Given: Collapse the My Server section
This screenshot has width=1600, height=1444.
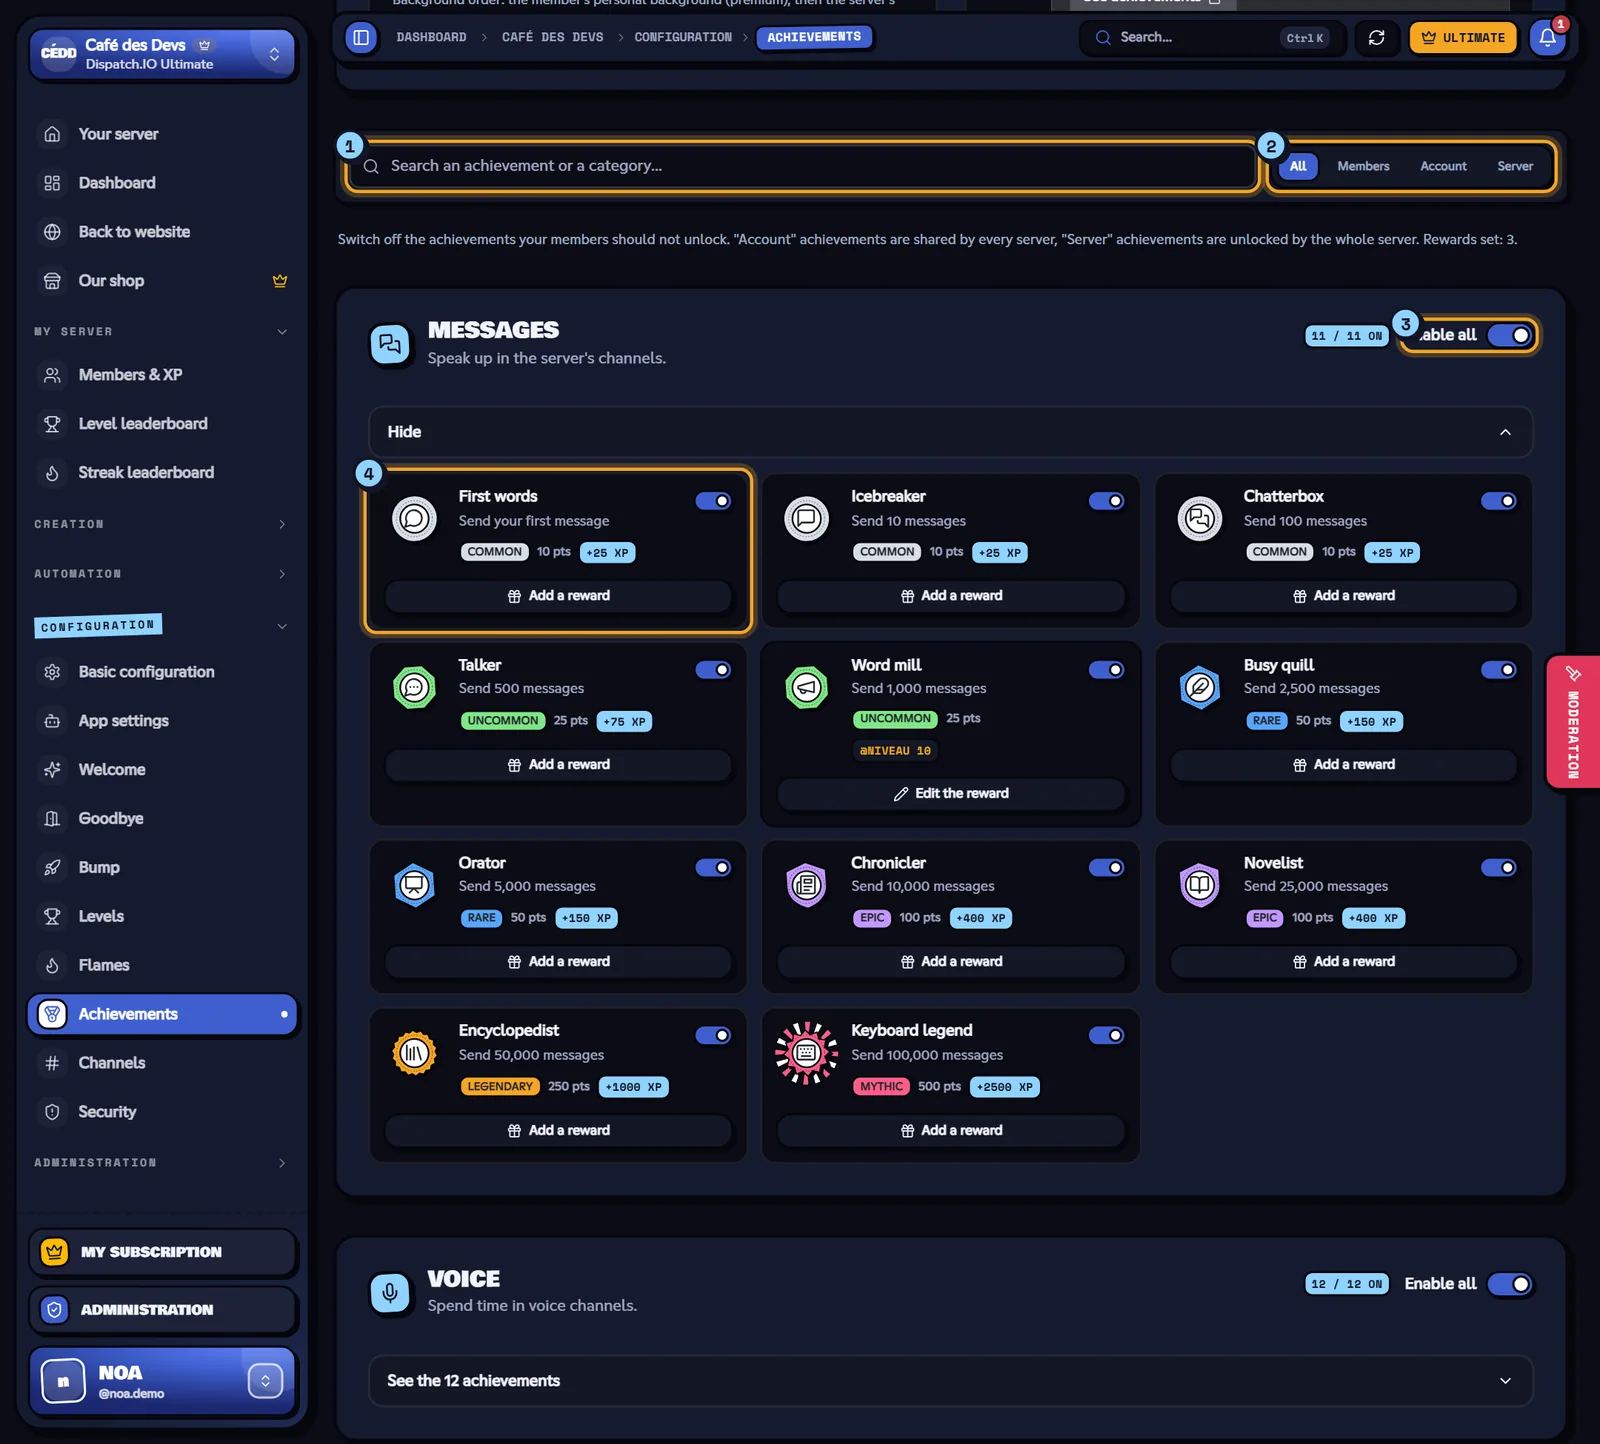Looking at the screenshot, I should (161, 332).
